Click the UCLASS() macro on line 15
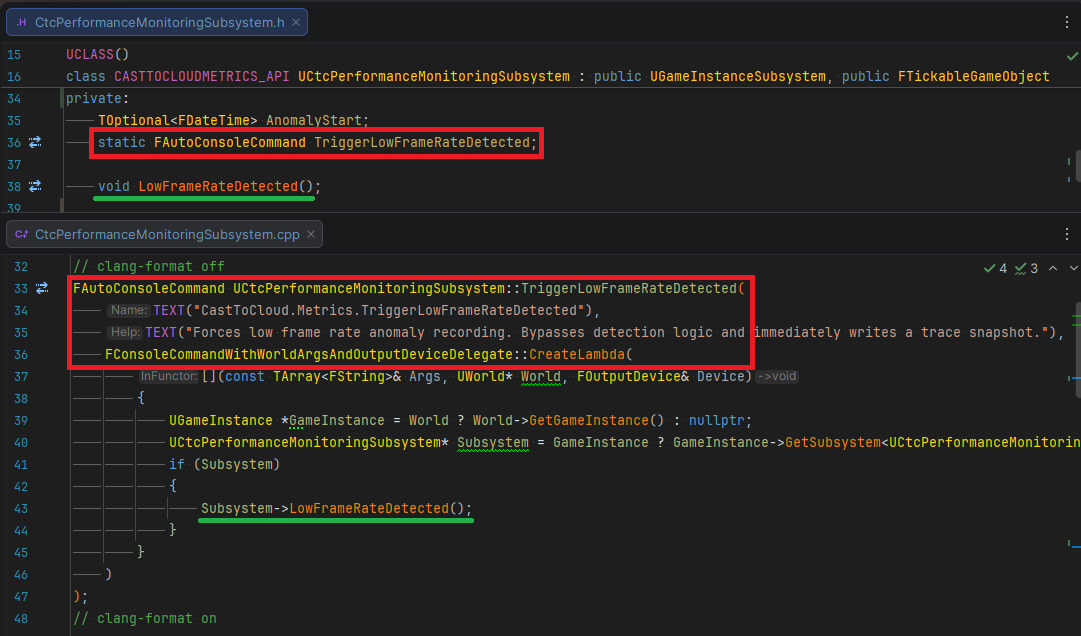This screenshot has height=636, width=1081. (x=97, y=54)
